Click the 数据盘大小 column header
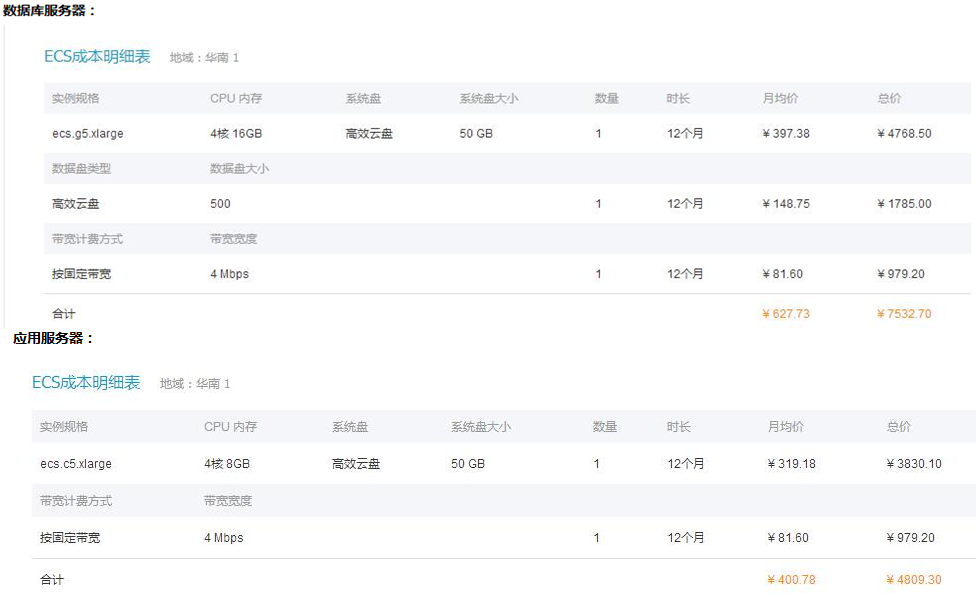976x608 pixels. point(239,169)
